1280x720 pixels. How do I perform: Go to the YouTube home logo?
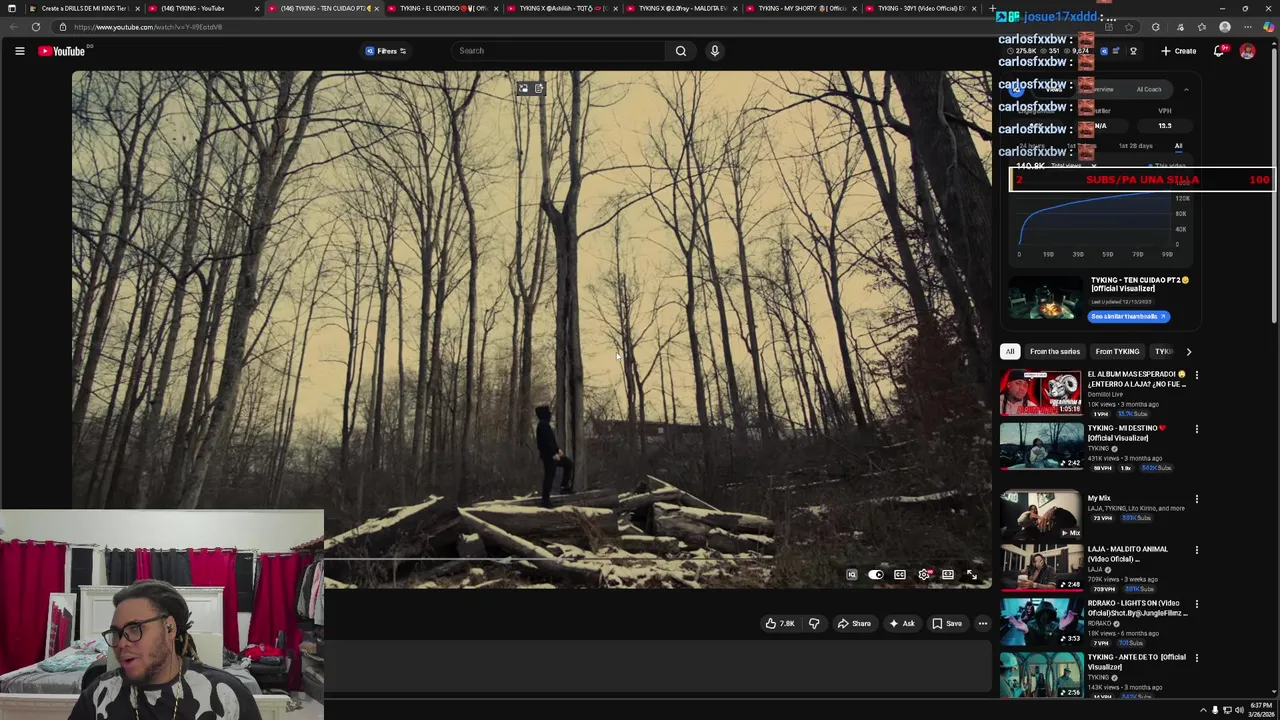(x=62, y=51)
